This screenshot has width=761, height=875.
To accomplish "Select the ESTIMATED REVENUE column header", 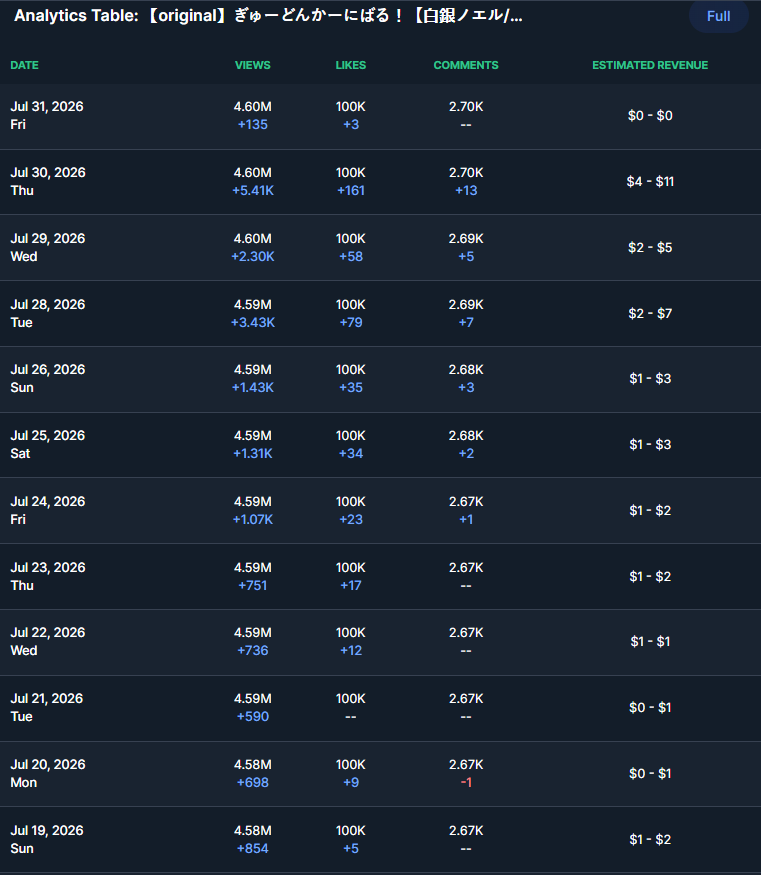I will (x=650, y=65).
